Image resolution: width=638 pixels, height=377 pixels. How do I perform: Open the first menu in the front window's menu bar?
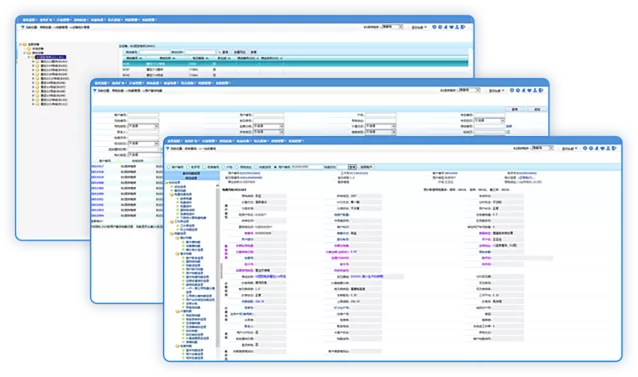click(x=175, y=141)
